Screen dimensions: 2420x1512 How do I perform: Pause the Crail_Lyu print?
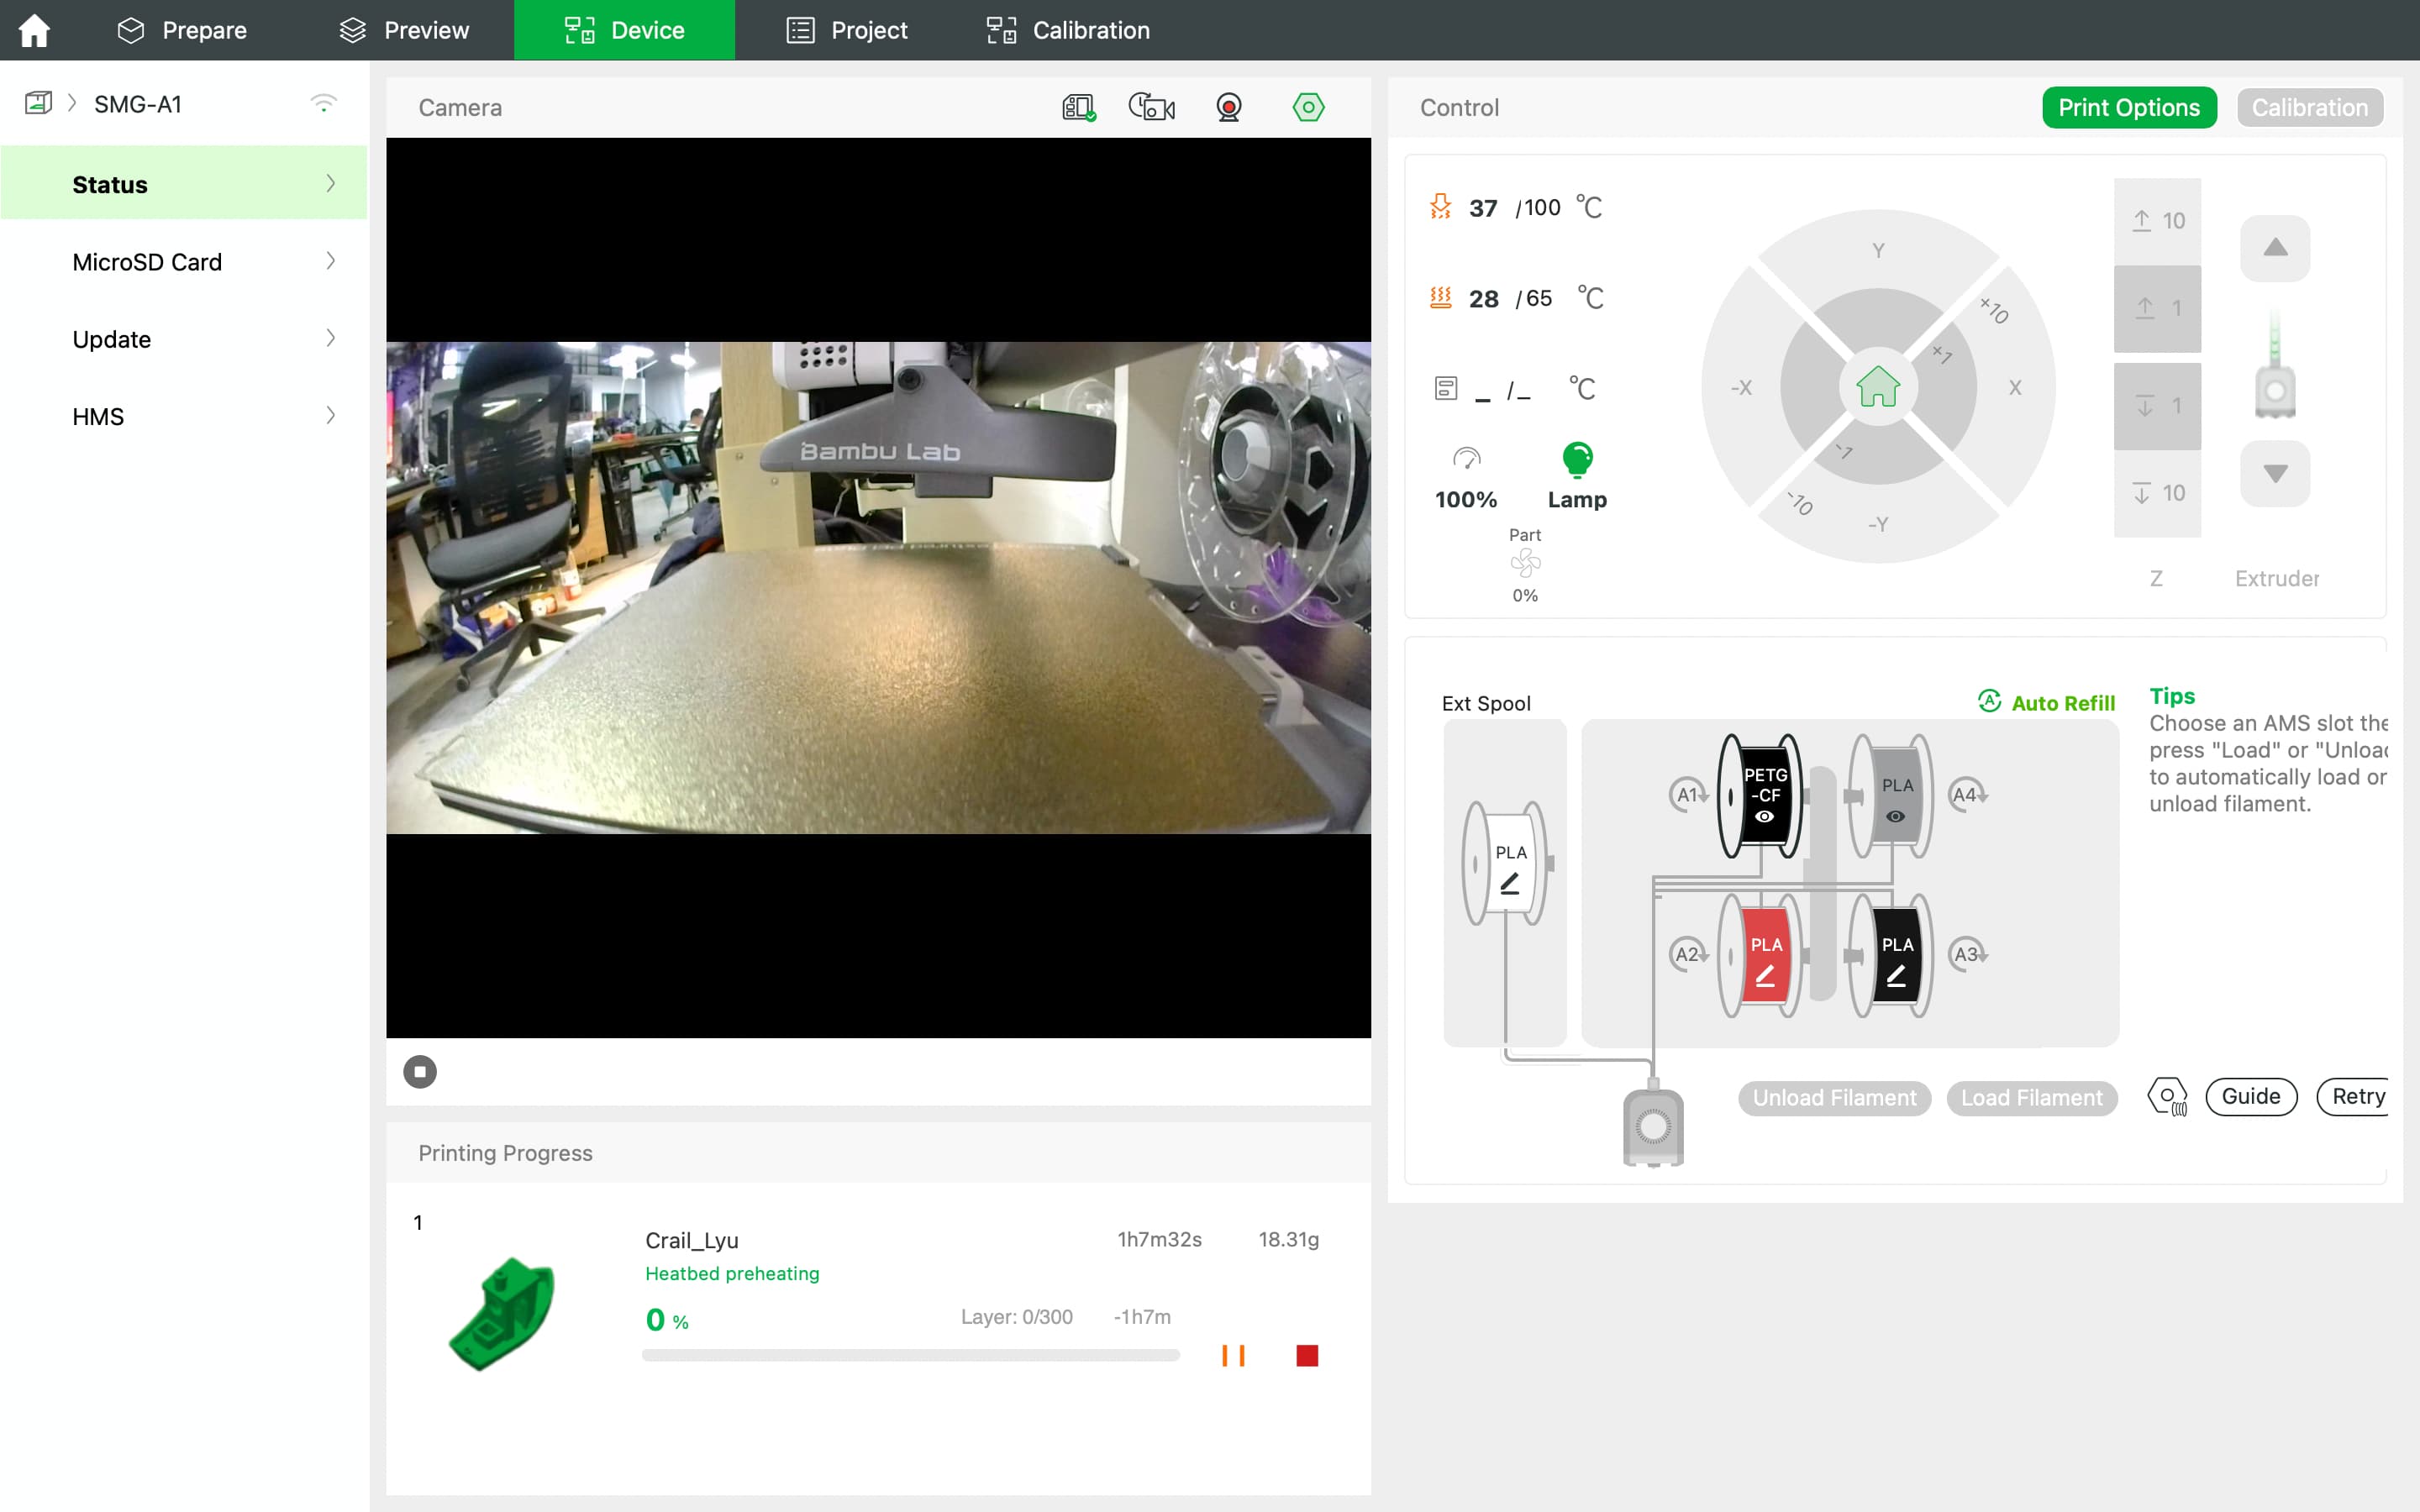click(1233, 1355)
